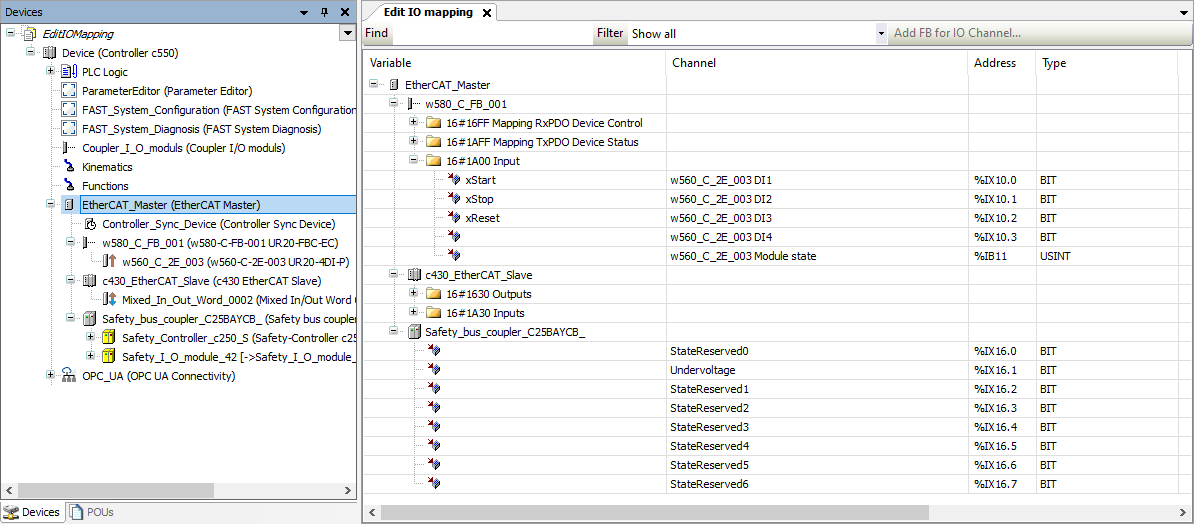Click the Variable column header
This screenshot has height=524, width=1194.
click(x=515, y=63)
